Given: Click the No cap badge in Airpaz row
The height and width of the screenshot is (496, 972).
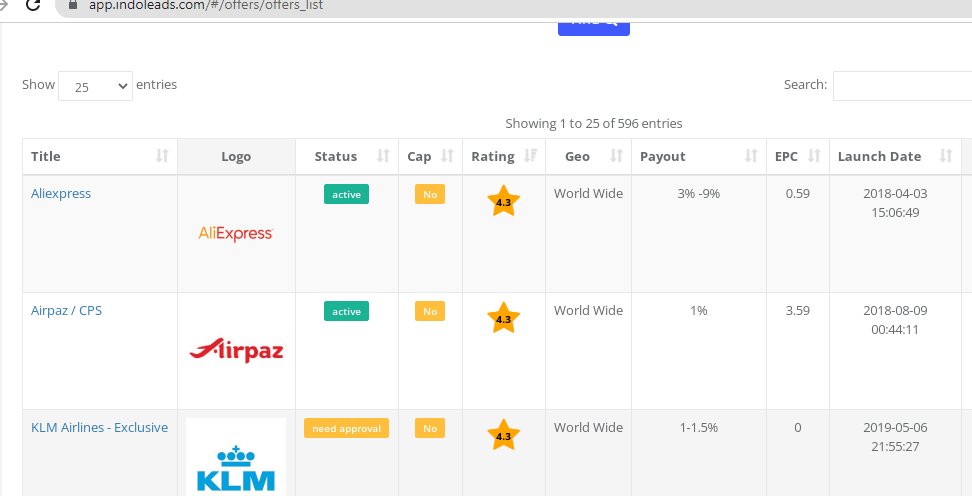Looking at the screenshot, I should pyautogui.click(x=430, y=311).
